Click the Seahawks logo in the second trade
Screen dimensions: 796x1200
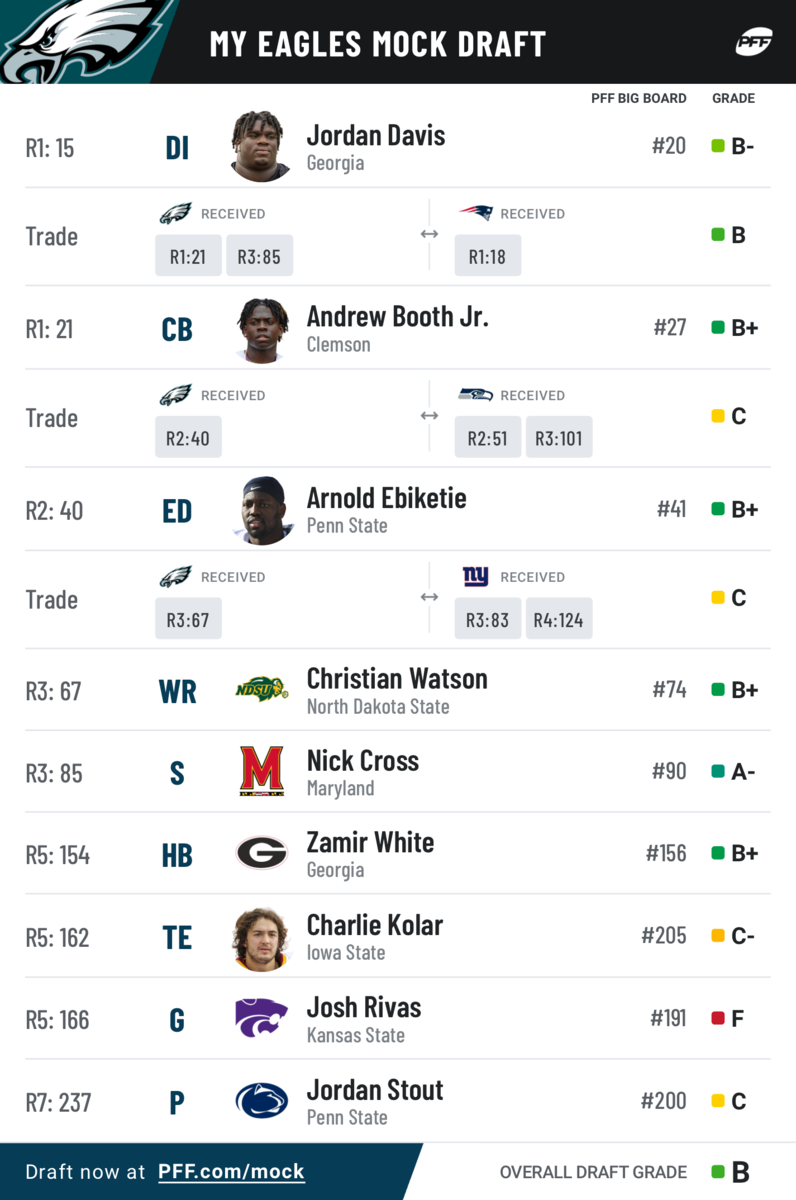click(x=476, y=395)
